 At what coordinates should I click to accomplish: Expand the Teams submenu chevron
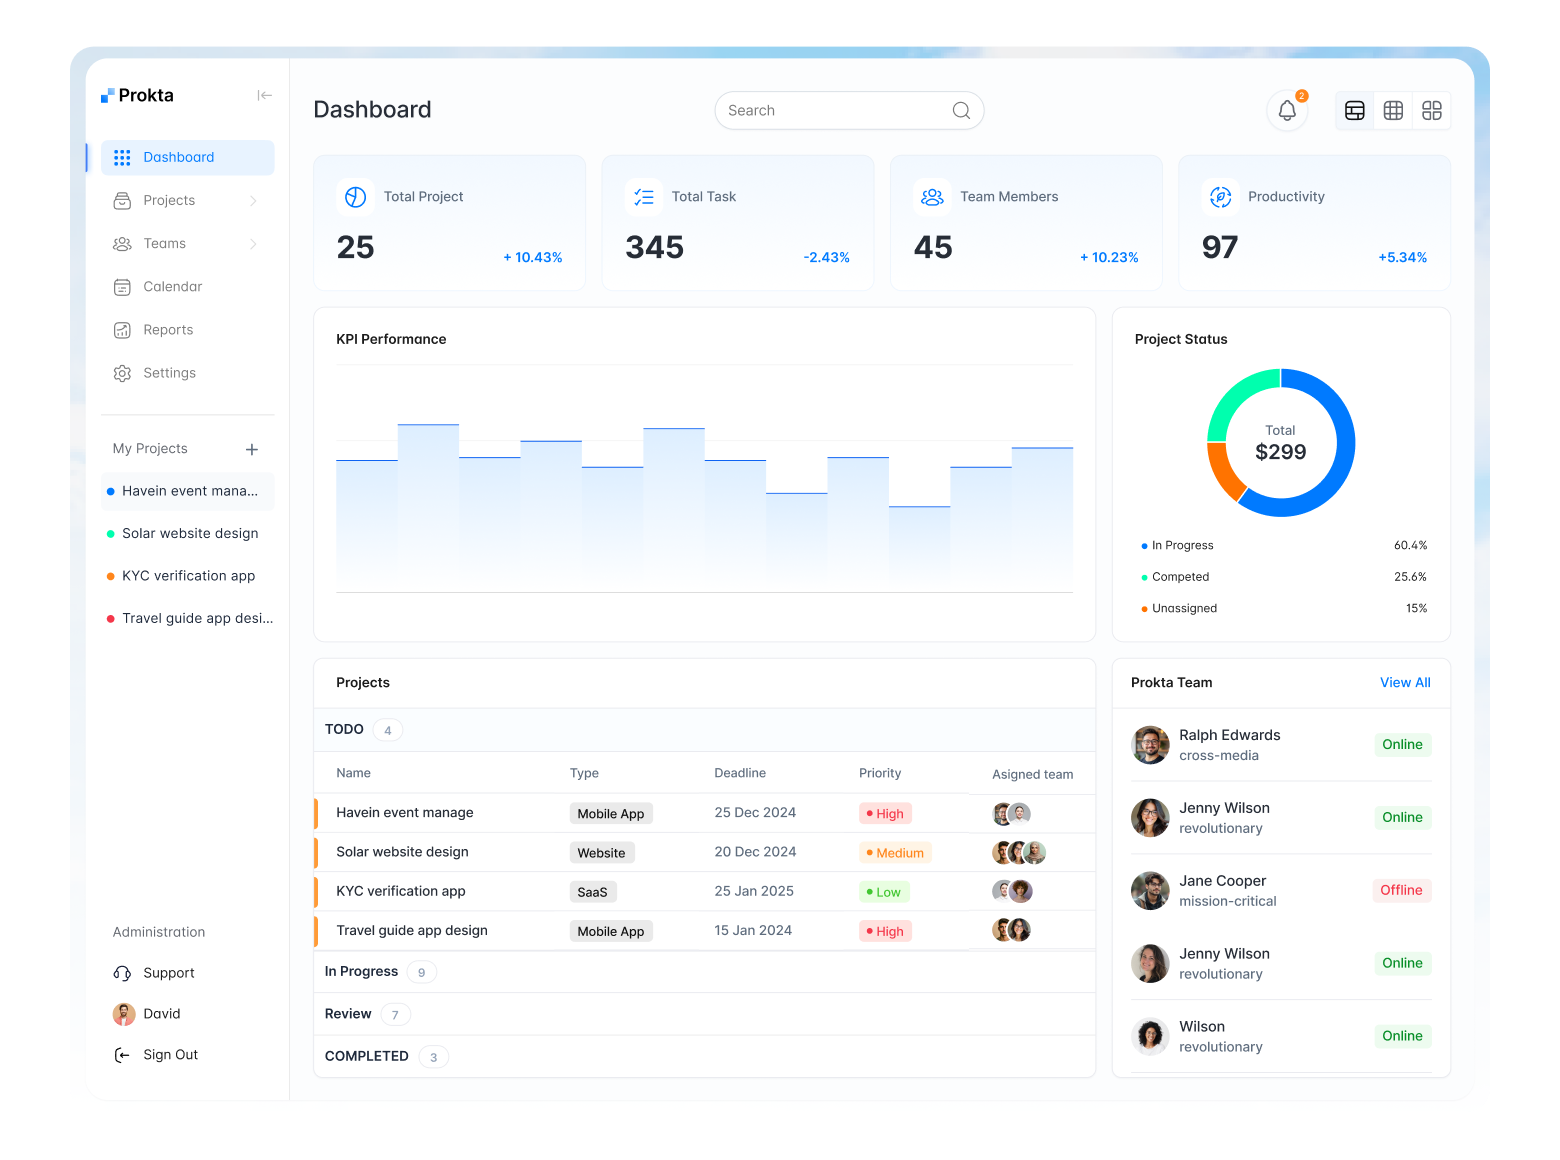coord(253,244)
